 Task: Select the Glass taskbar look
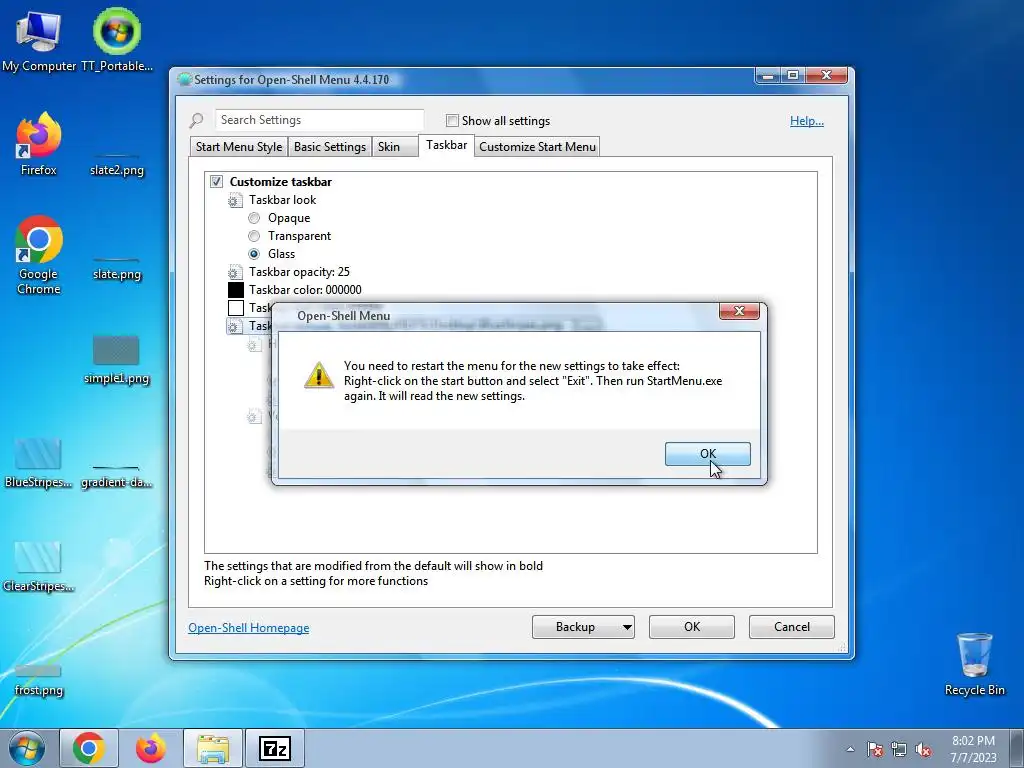tap(254, 254)
